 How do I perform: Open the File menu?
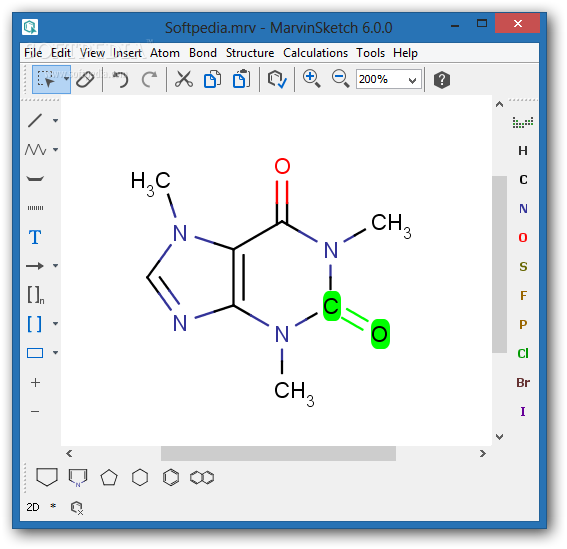(33, 53)
